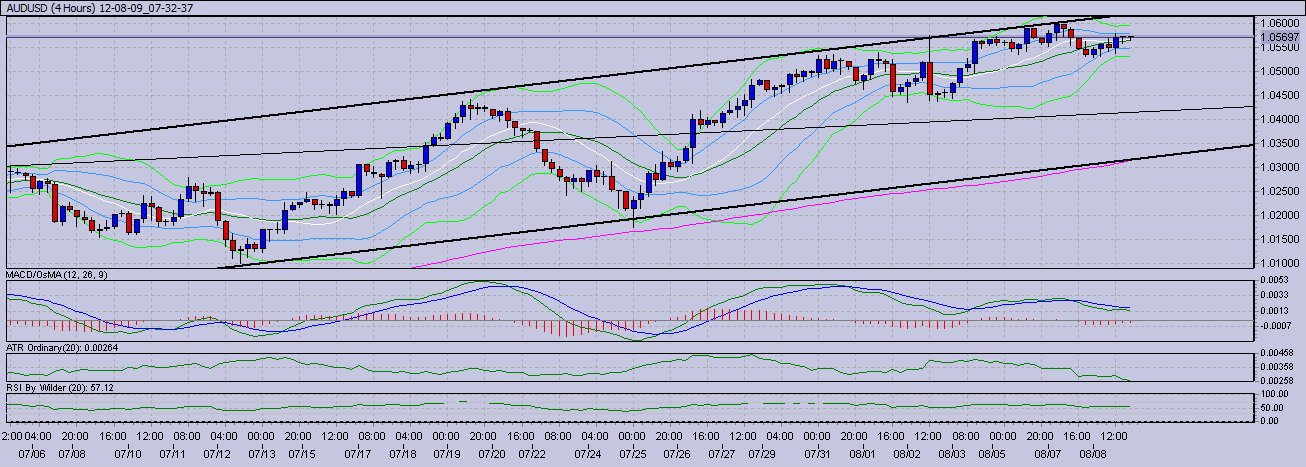Click the 07/20 date label
This screenshot has width=1306, height=467.
(491, 454)
